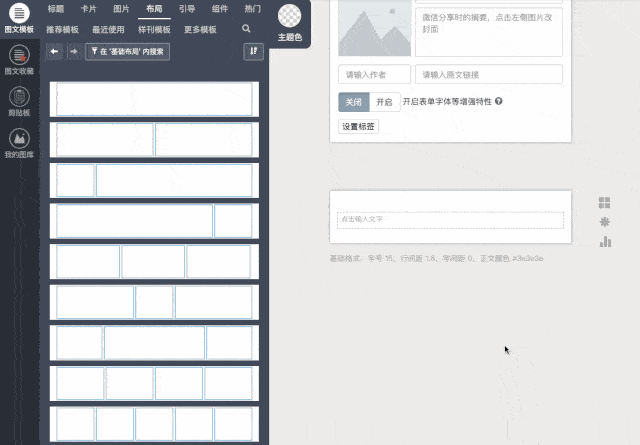Select the four equal columns layout template

pos(154,383)
